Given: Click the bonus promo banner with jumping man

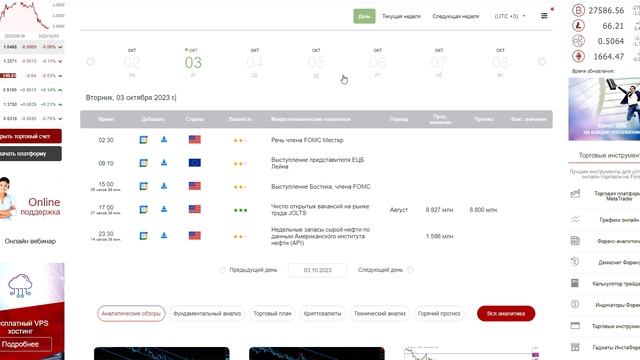Looking at the screenshot, I should 604,109.
